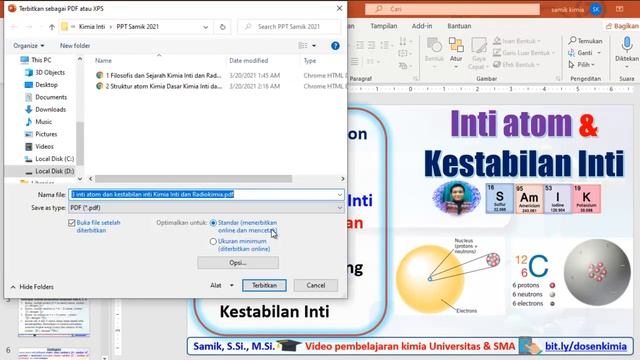Screen dimensions: 640x360
Task: Click Isian Bentuk shape fill icon
Action: (497, 40)
